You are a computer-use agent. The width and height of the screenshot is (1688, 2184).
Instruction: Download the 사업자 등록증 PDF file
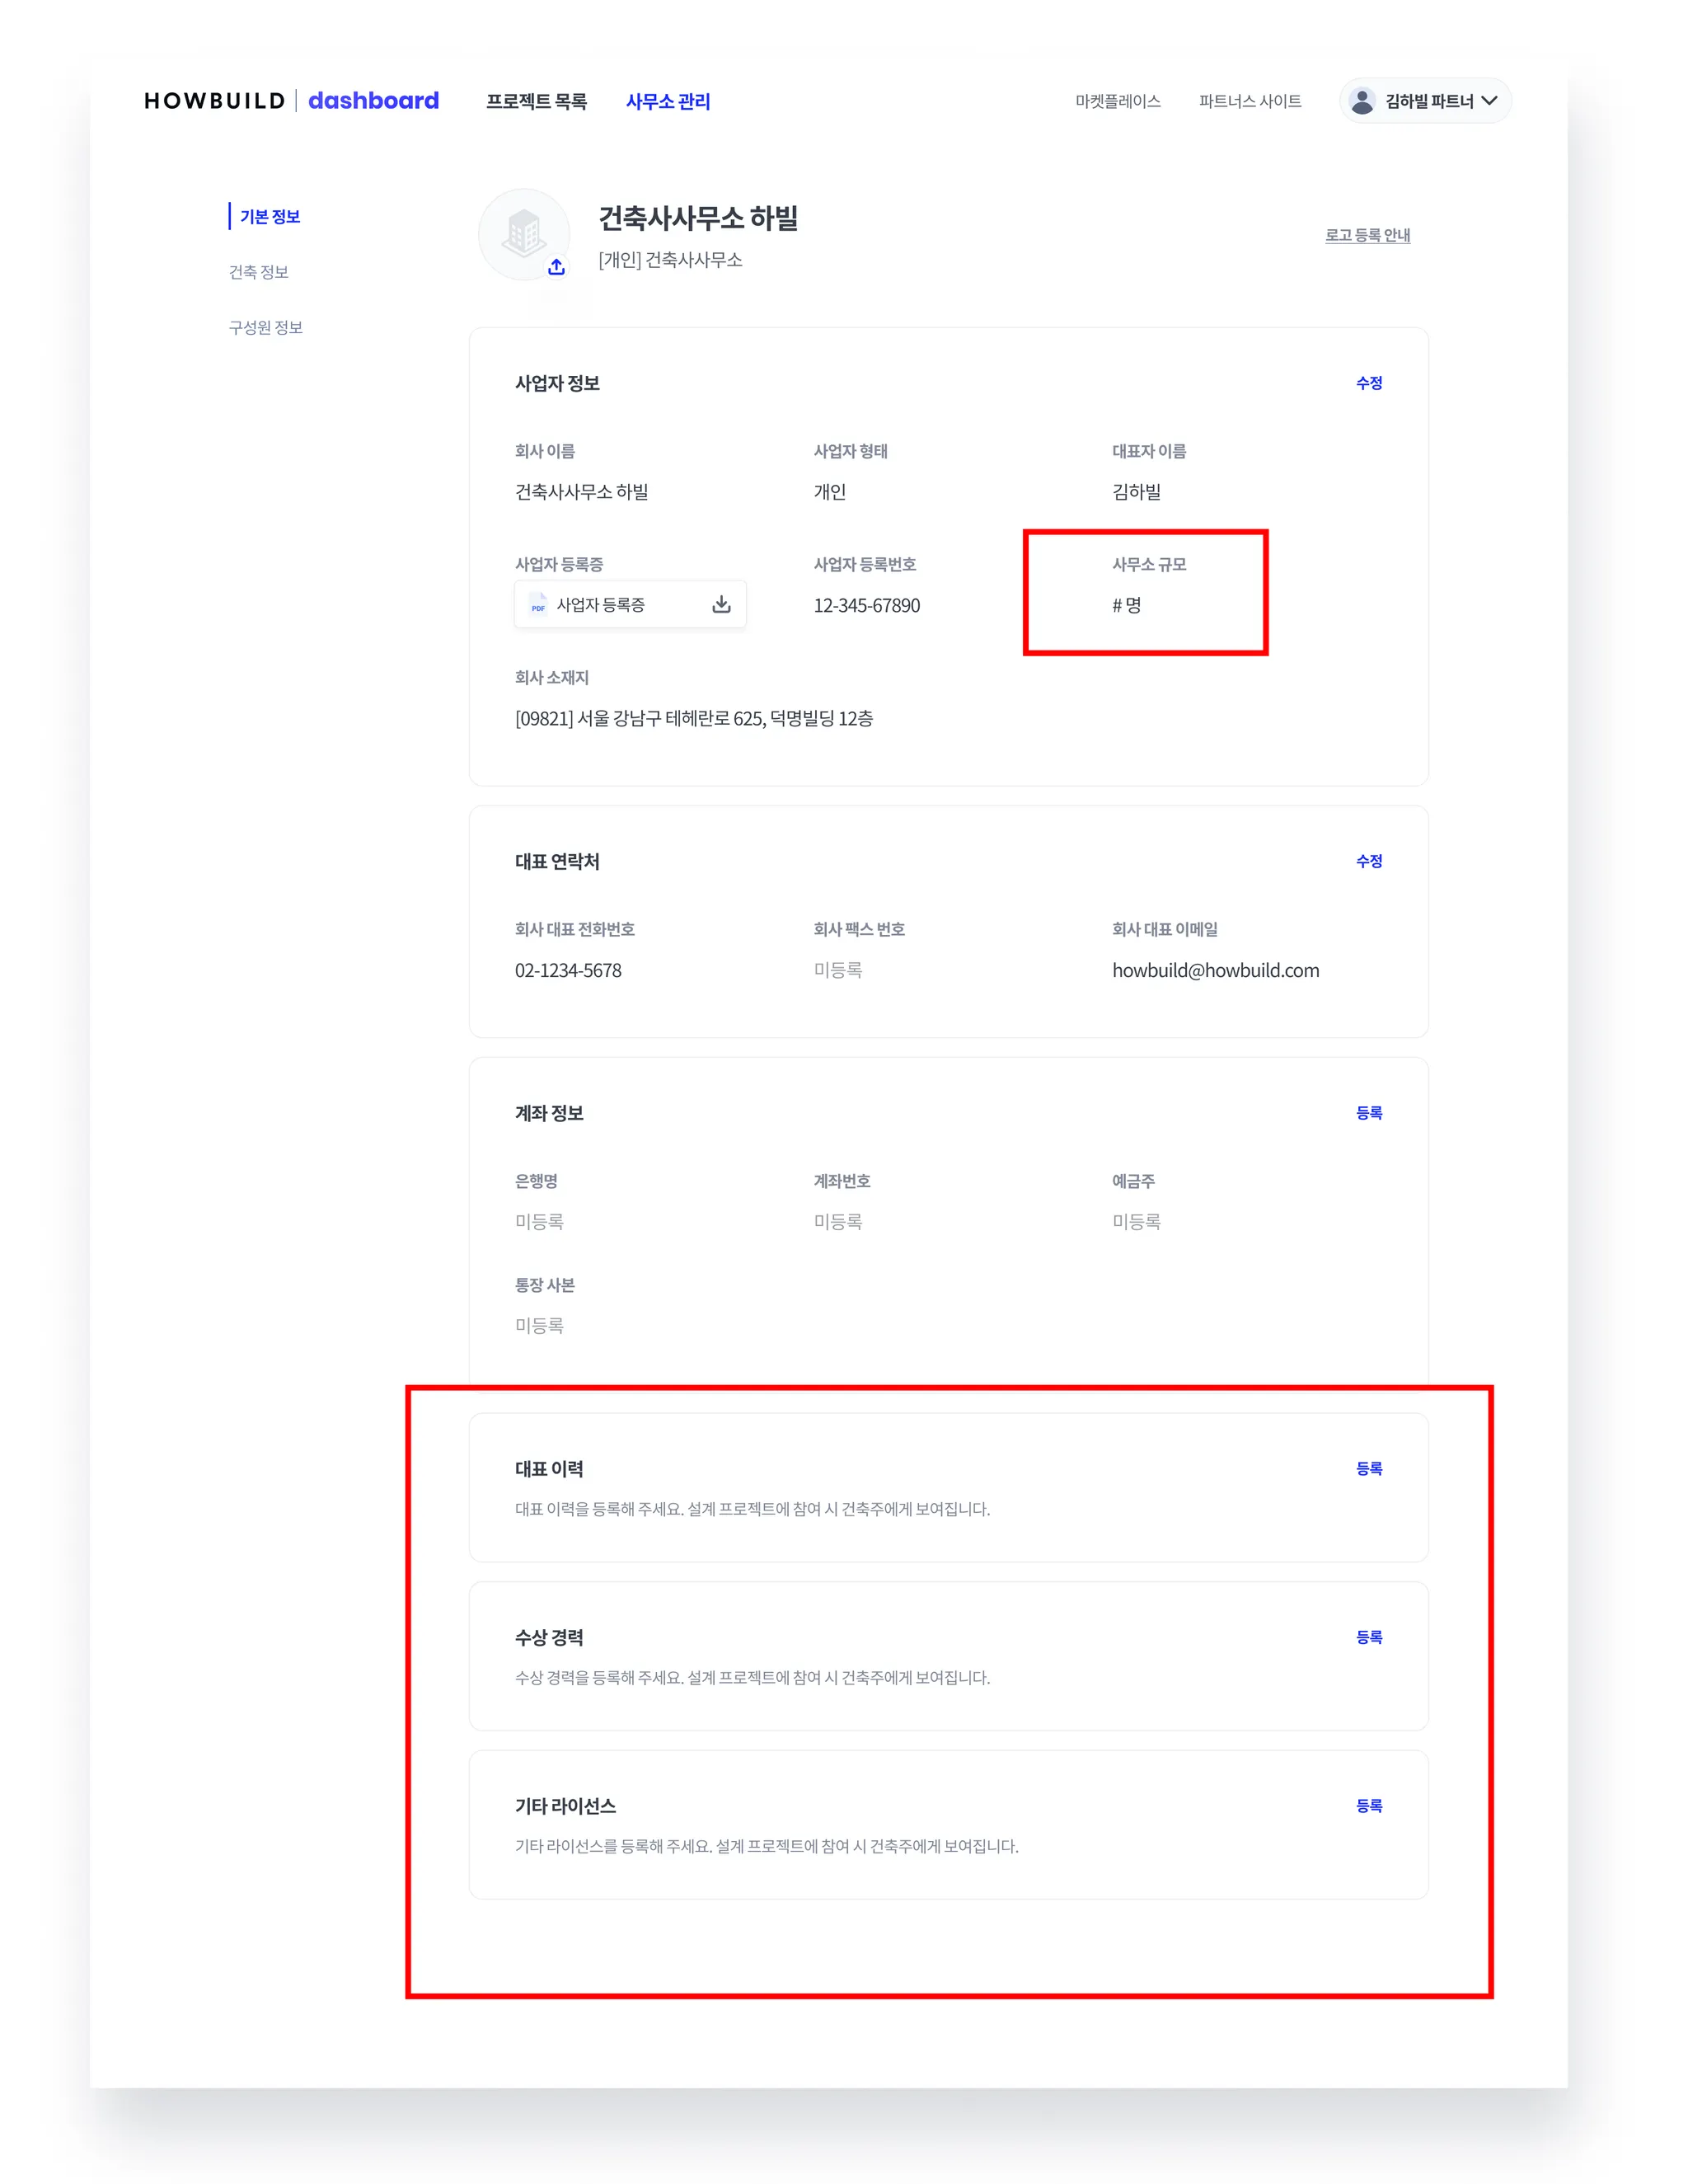[721, 604]
